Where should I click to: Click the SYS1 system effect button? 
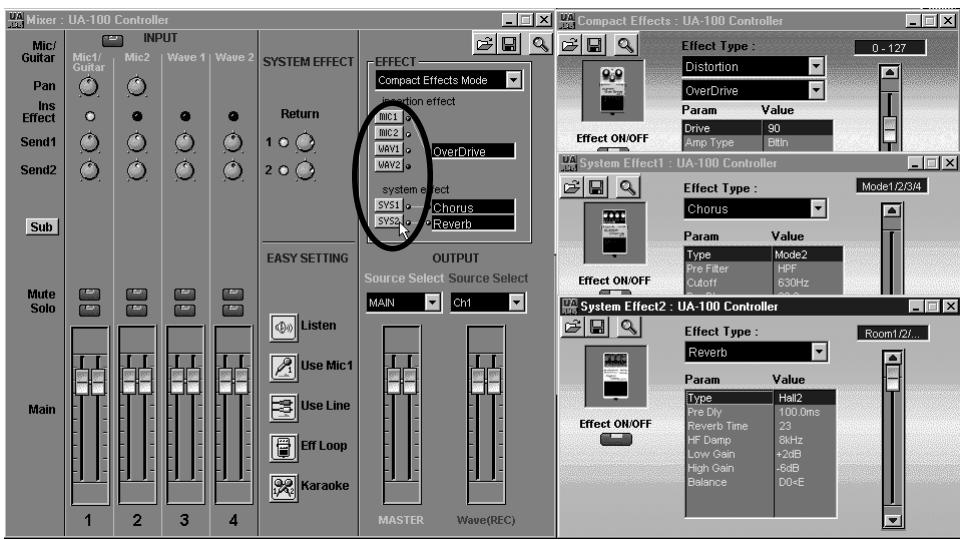coord(388,205)
